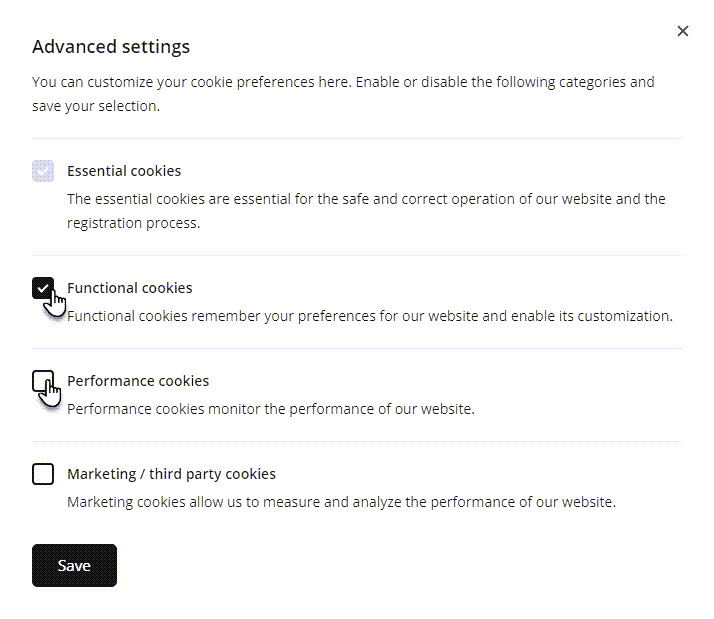
Task: Click the "Marketing / third party cookies" label
Action: (x=171, y=474)
